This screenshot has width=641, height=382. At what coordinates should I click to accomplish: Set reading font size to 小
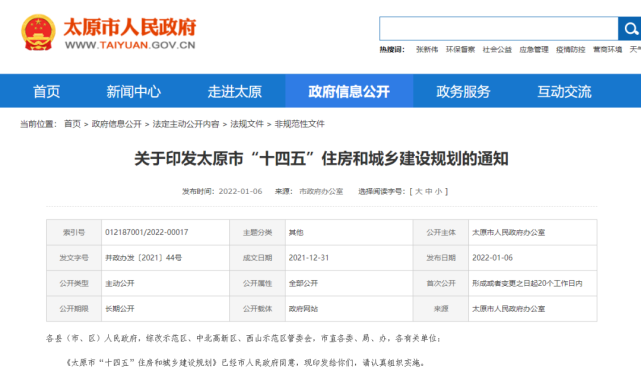(x=438, y=191)
